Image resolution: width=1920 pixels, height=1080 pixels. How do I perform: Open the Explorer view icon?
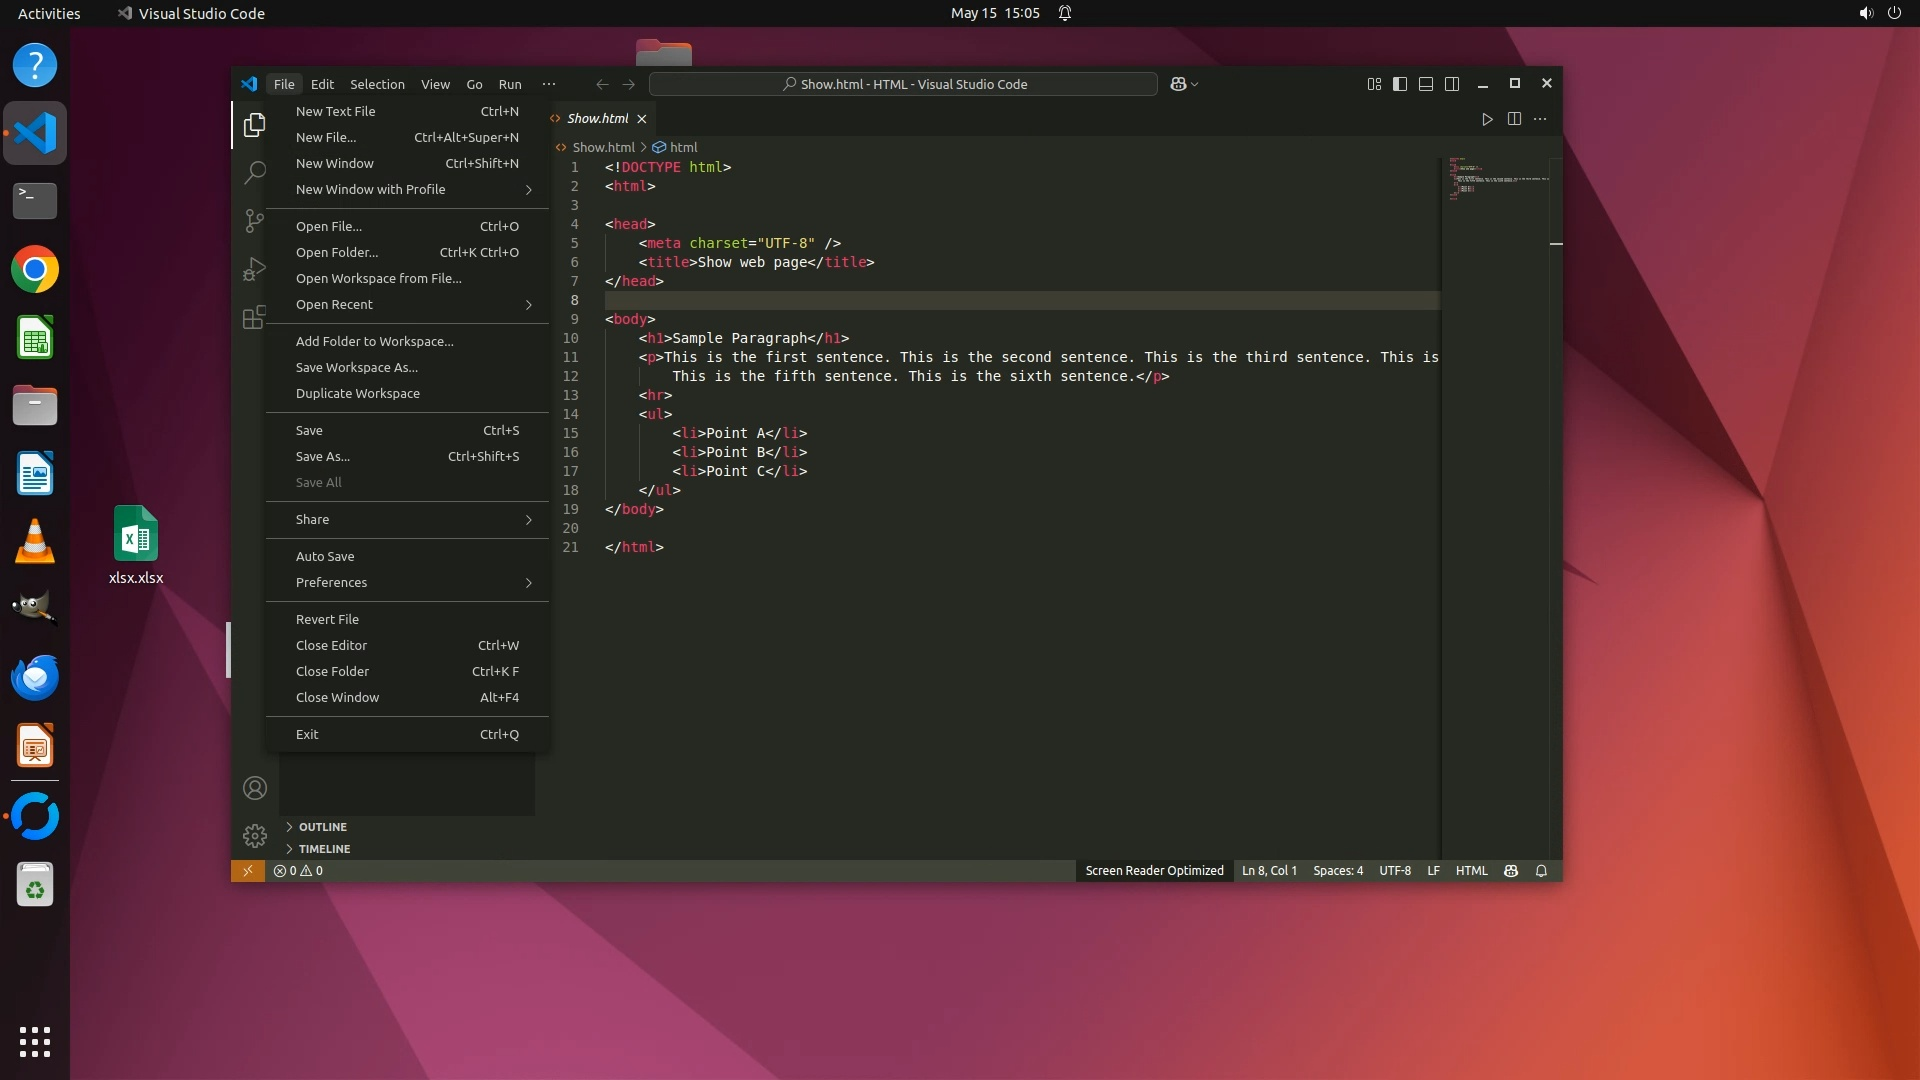click(x=254, y=125)
